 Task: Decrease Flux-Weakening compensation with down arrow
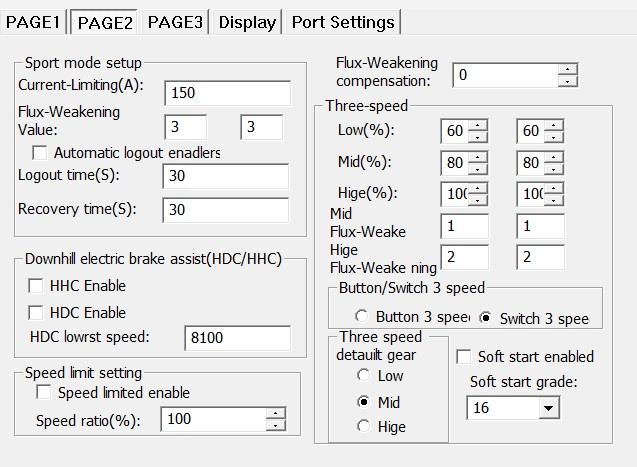(x=568, y=81)
